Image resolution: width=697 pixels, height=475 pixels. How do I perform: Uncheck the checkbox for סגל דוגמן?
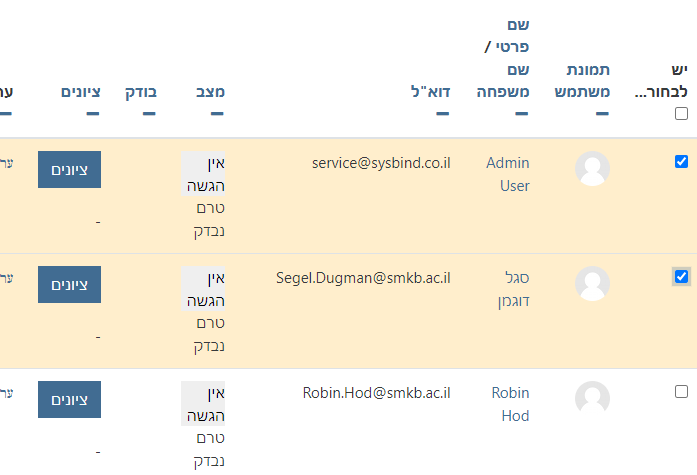point(681,276)
